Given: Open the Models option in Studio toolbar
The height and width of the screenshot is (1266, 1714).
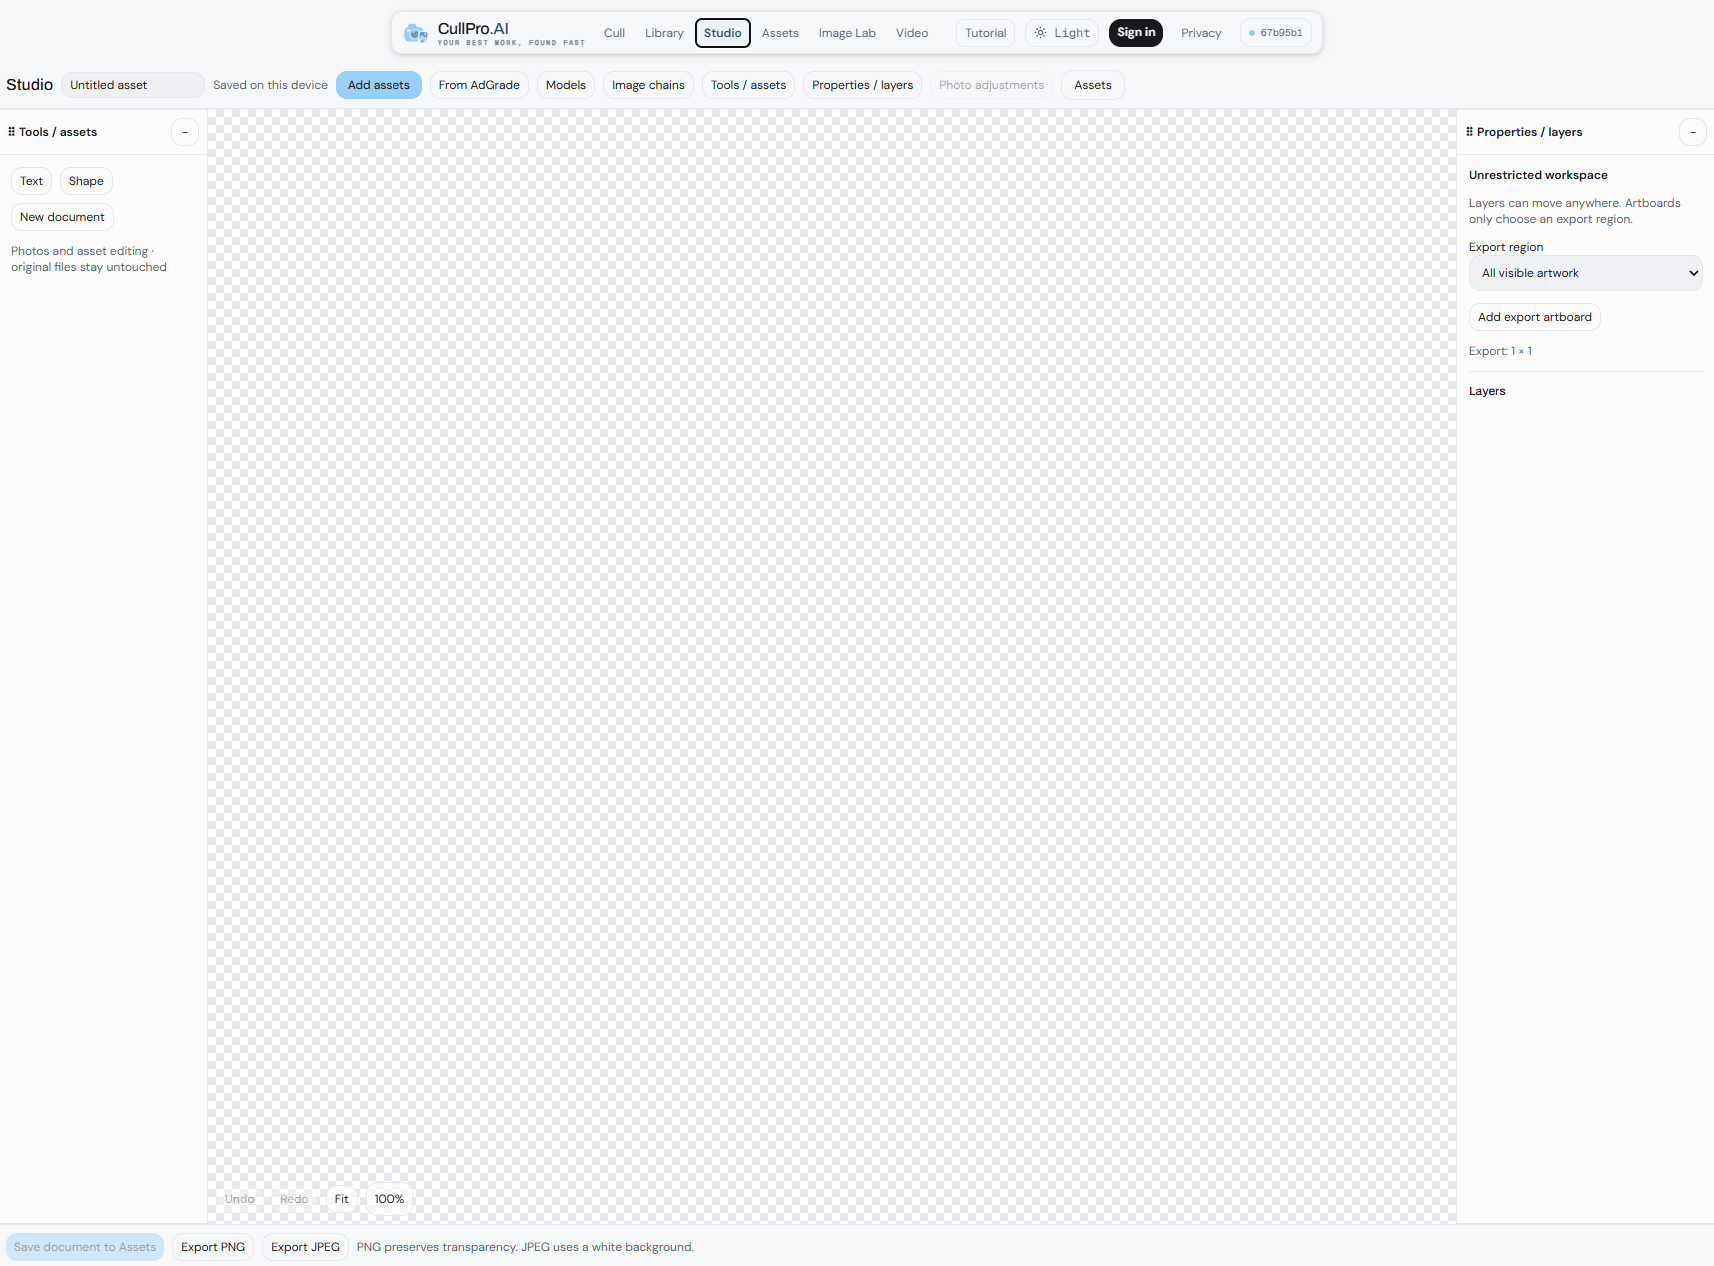Looking at the screenshot, I should coord(566,85).
